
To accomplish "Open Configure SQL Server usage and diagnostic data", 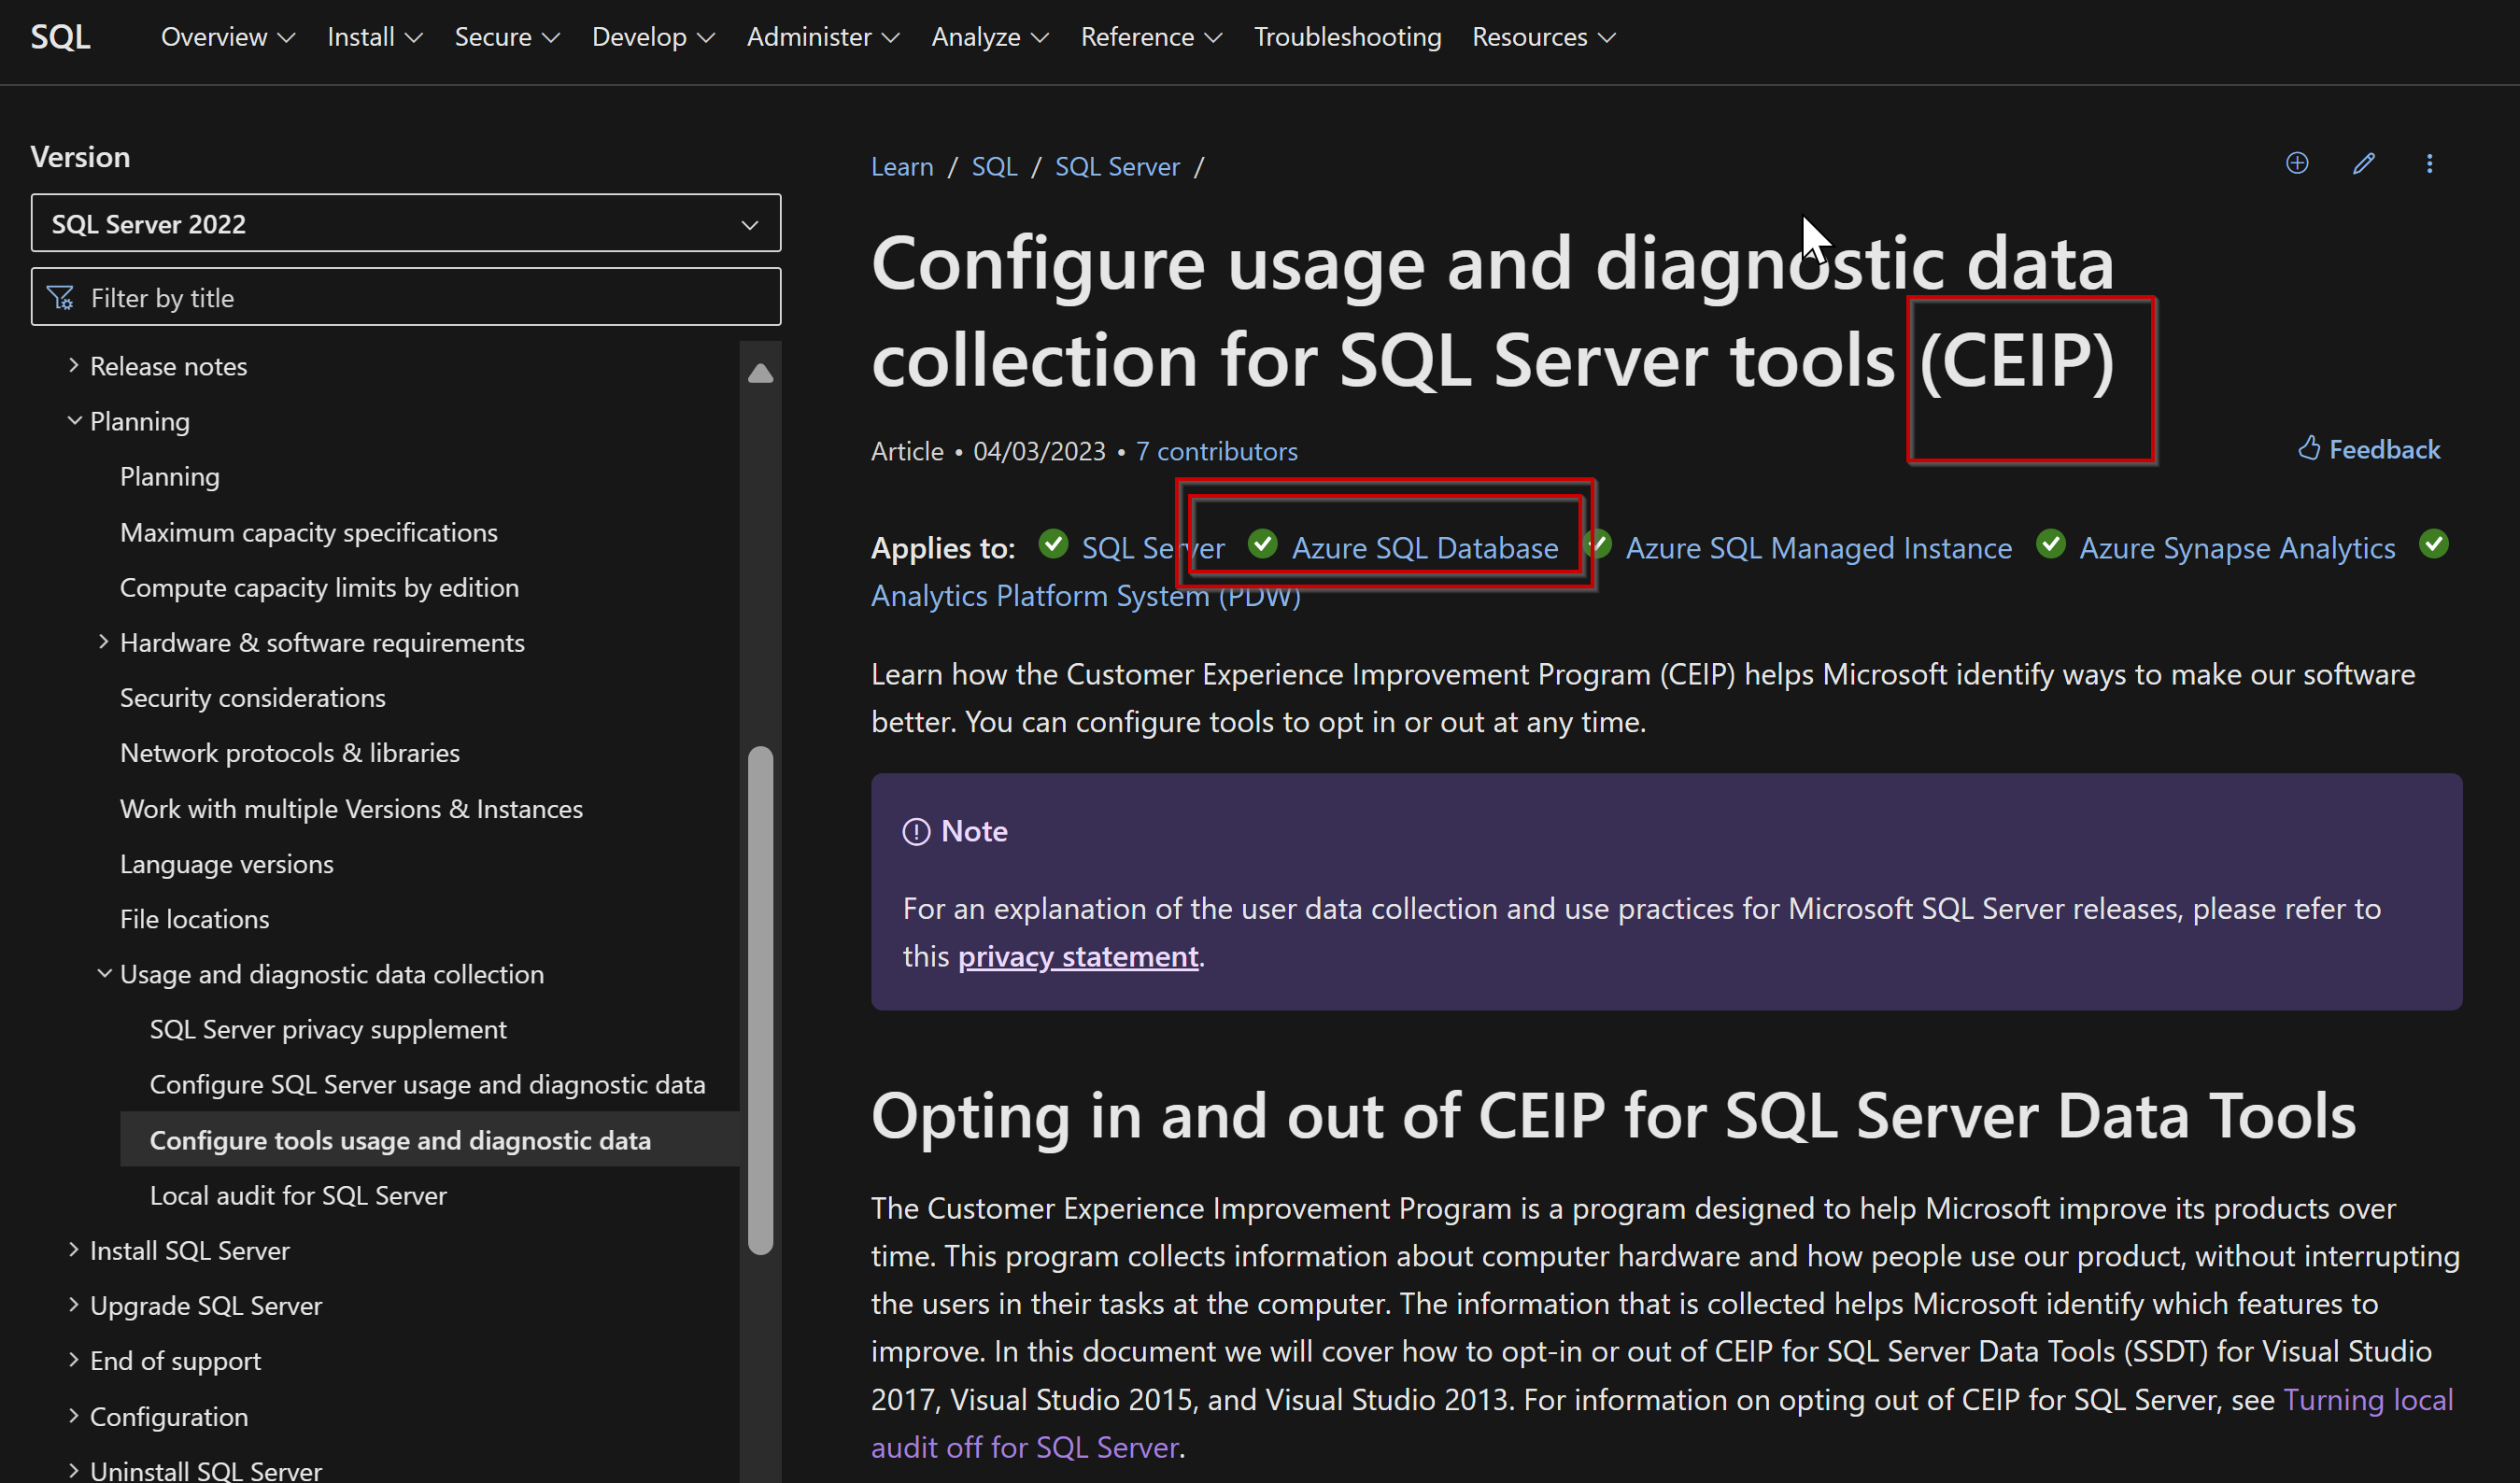I will [x=428, y=1084].
